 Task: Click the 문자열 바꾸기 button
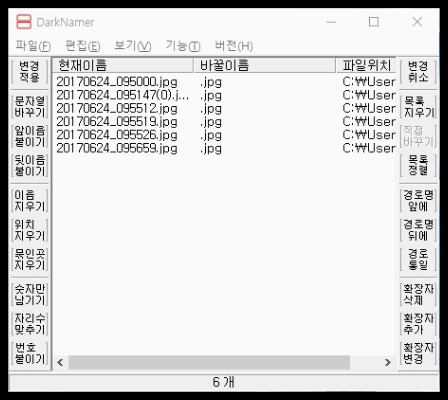[x=30, y=107]
